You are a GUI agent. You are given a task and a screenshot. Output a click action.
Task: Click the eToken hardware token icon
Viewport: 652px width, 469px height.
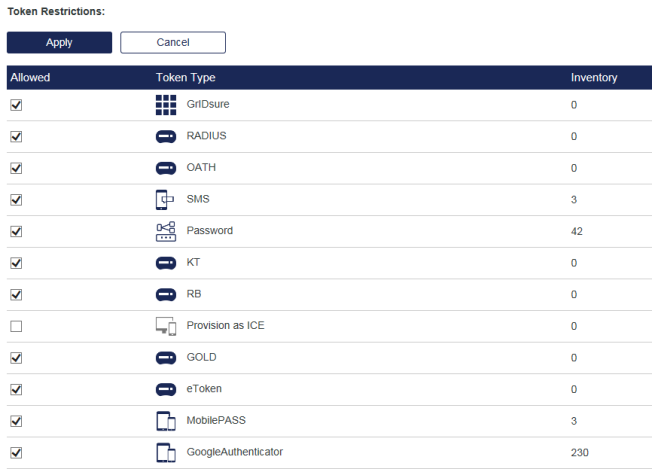(166, 389)
